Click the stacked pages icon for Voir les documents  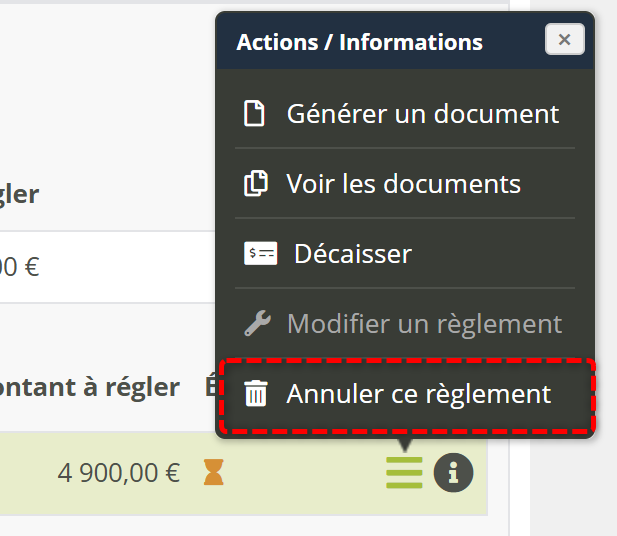[256, 184]
